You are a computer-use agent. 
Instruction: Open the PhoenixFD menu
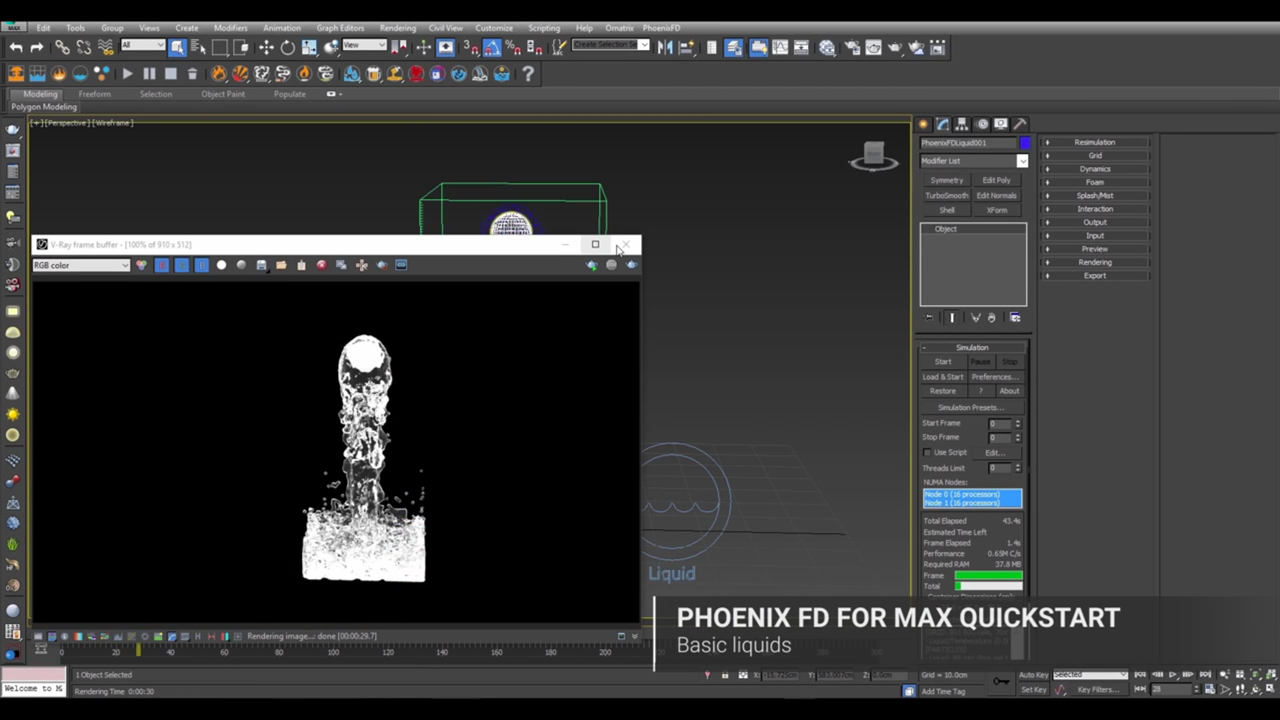(661, 28)
